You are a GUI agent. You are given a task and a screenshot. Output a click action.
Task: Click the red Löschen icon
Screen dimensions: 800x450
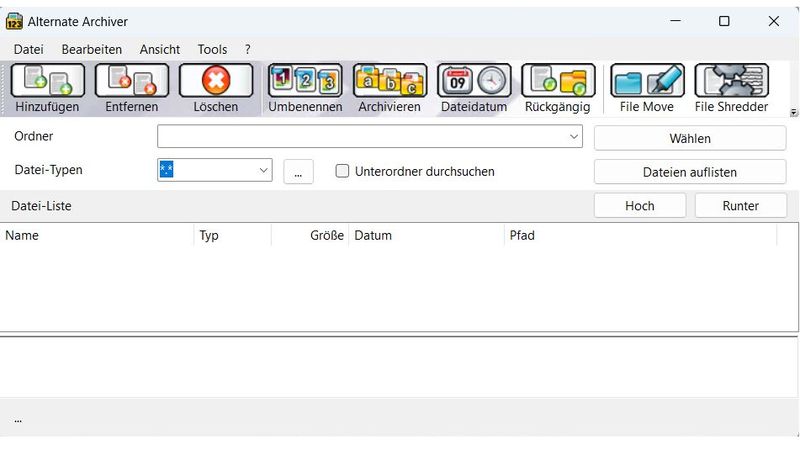point(216,81)
